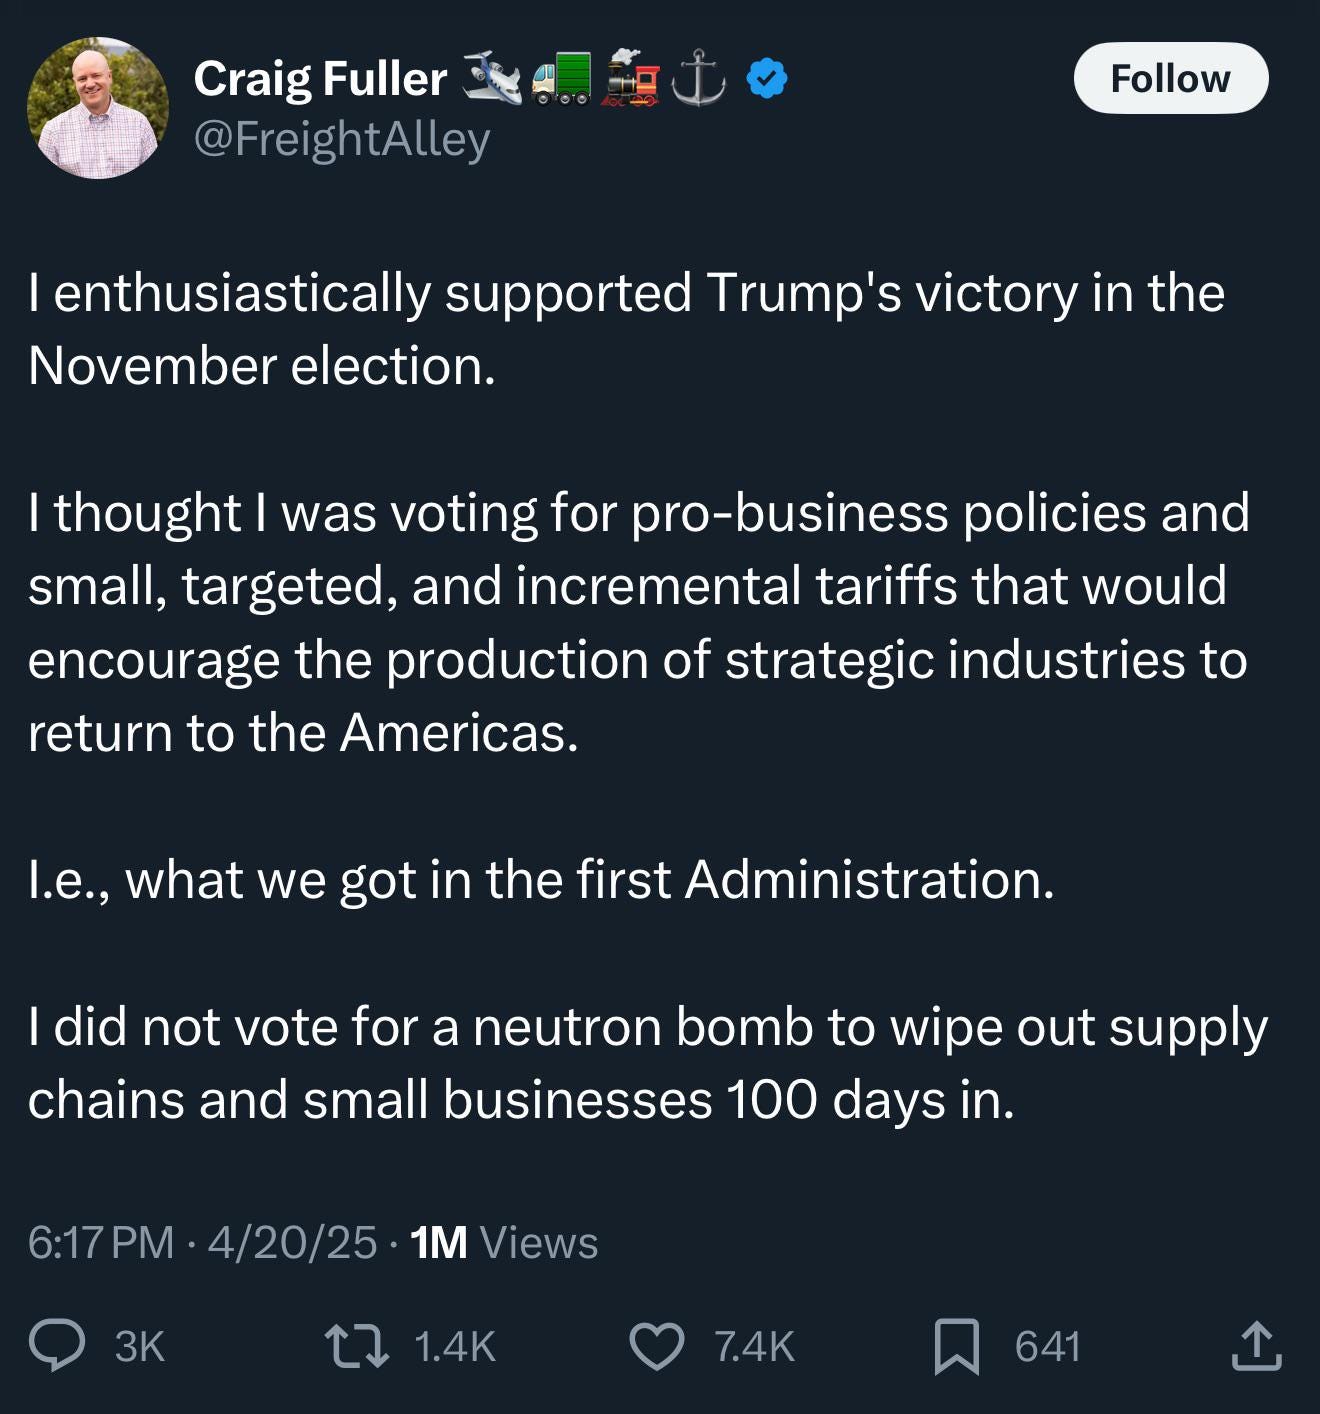Click the 7.4K likes count

click(x=754, y=1346)
